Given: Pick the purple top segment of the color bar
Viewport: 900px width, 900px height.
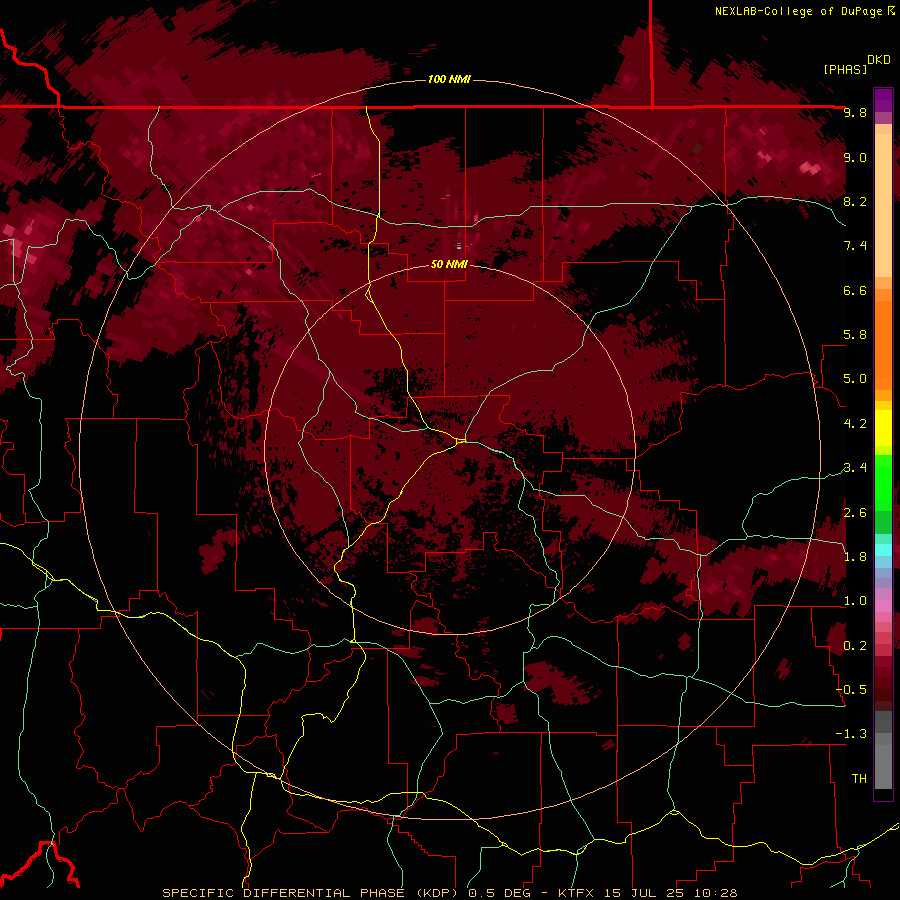Looking at the screenshot, I should coord(883,100).
